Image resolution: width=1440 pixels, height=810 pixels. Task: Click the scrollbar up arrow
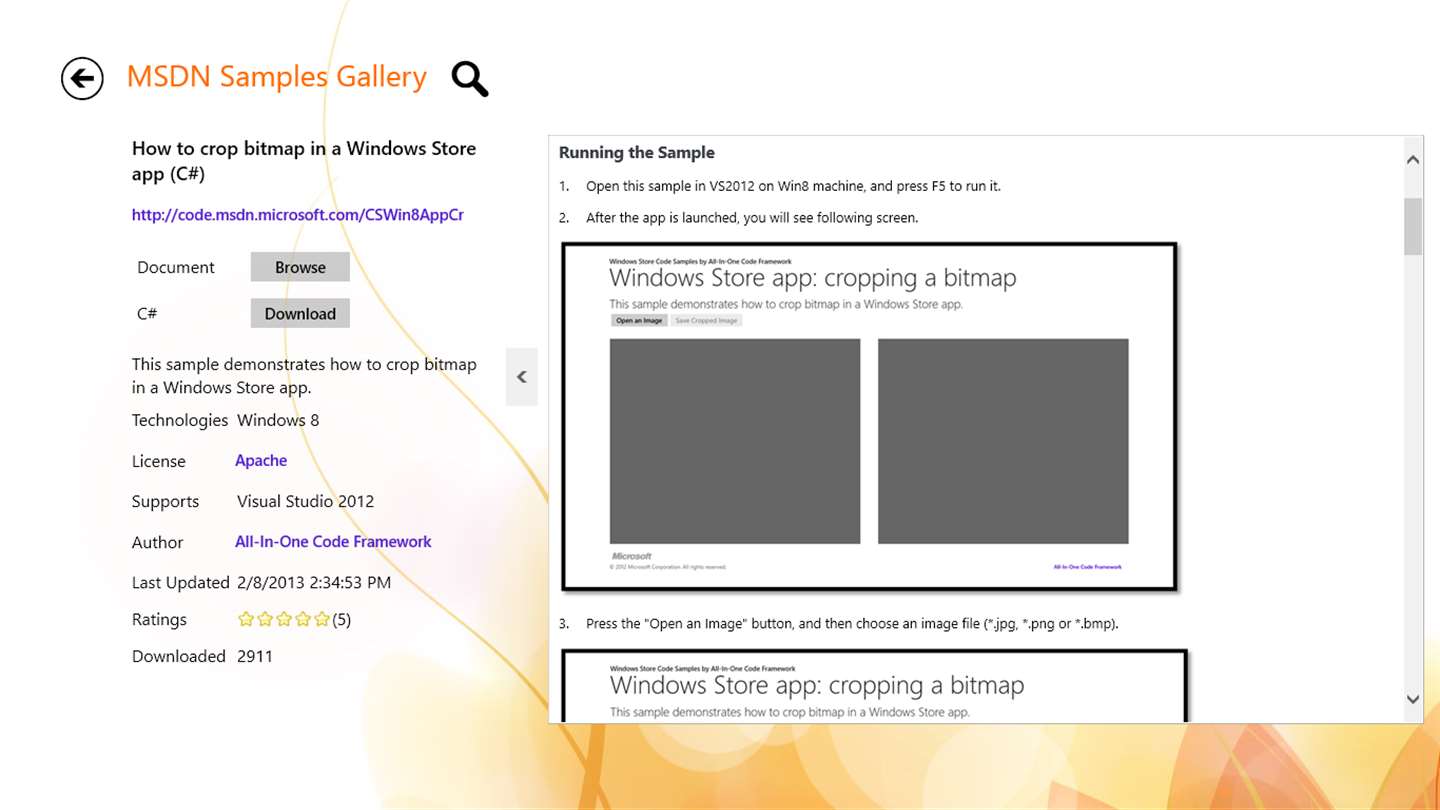(1413, 159)
